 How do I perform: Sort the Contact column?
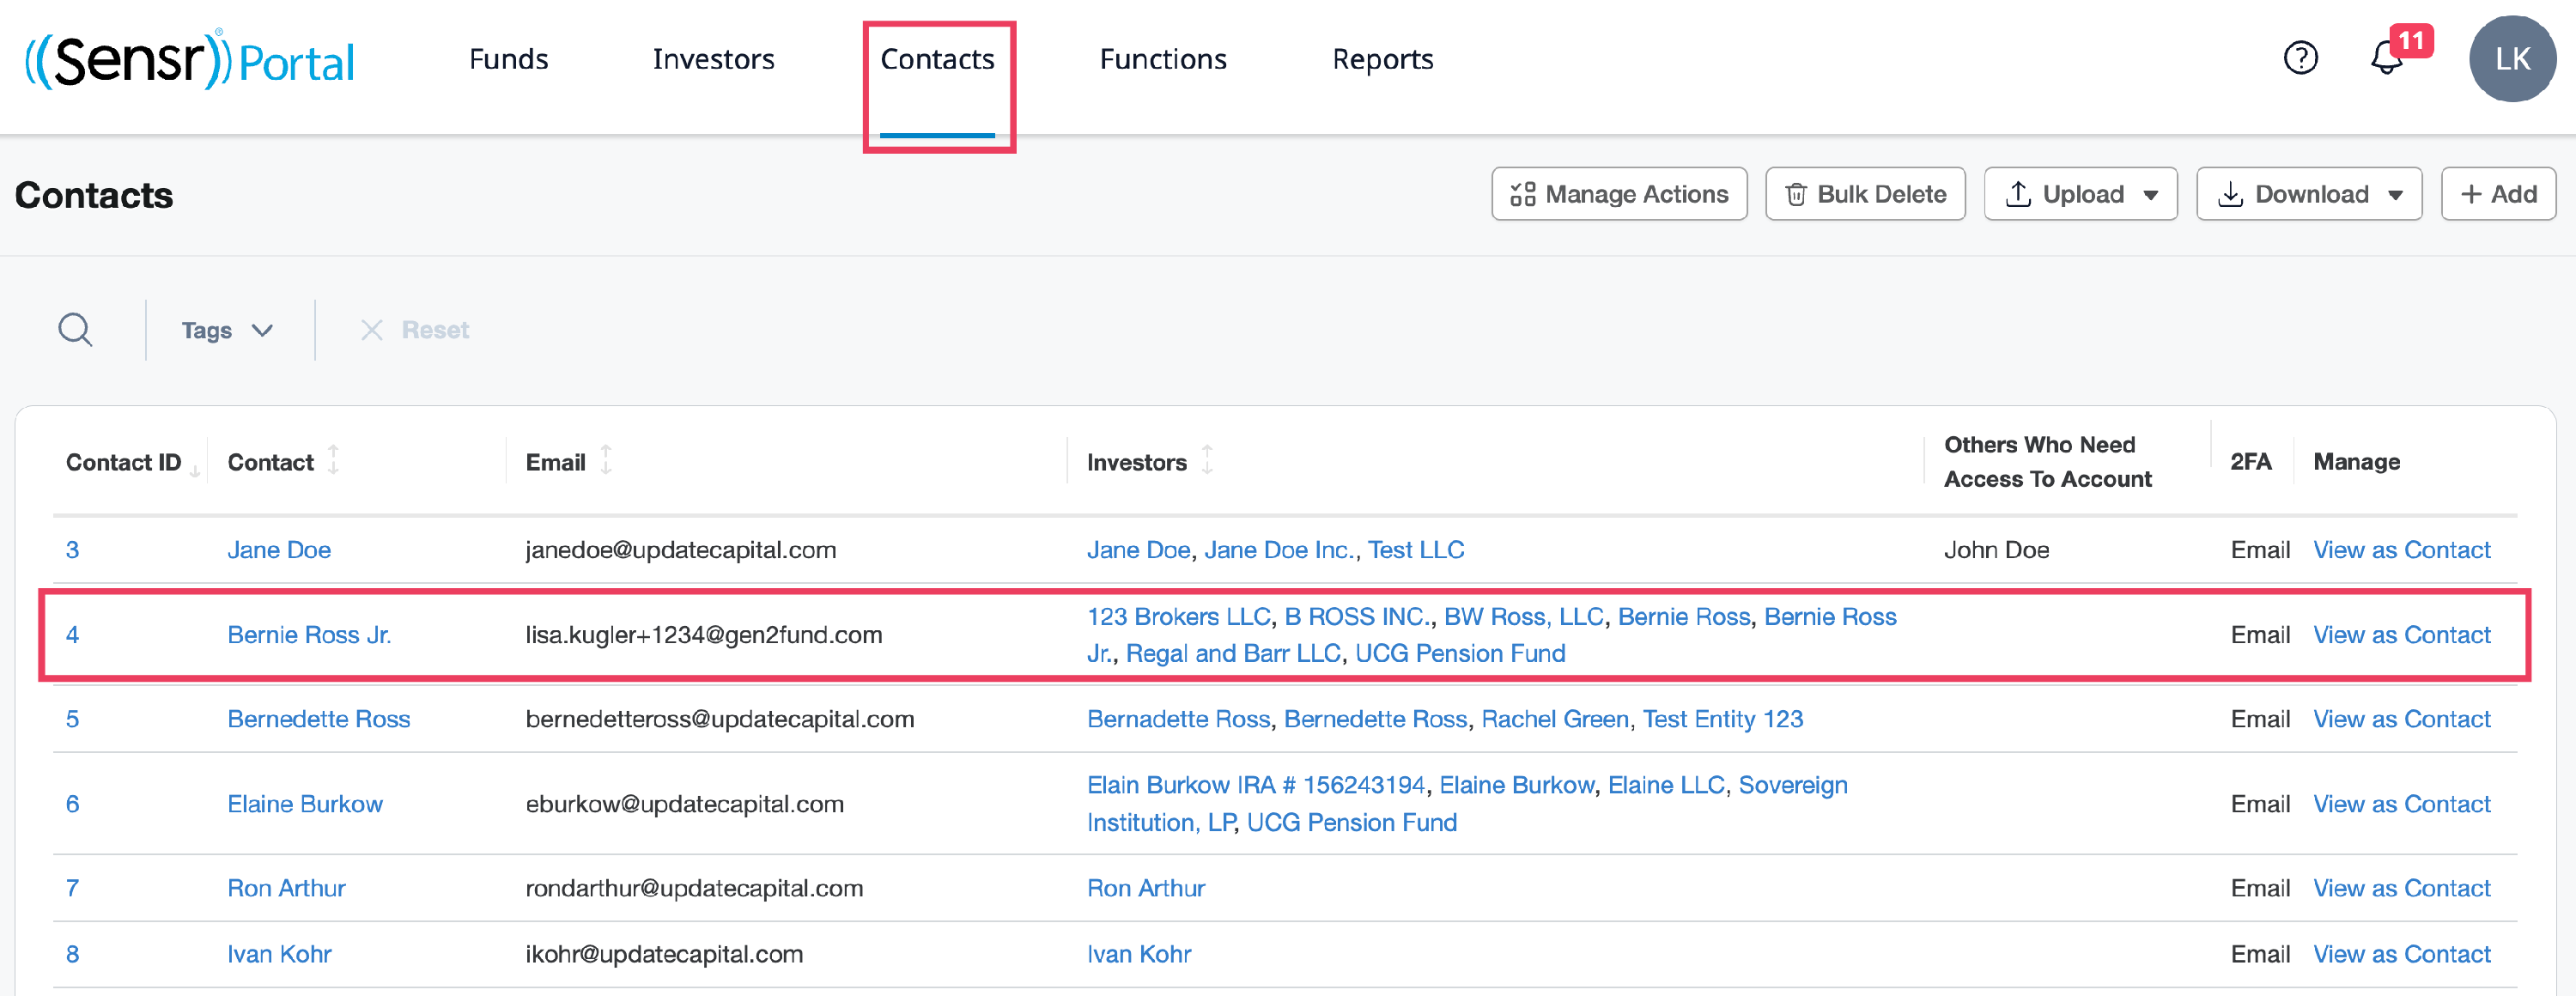tap(334, 461)
